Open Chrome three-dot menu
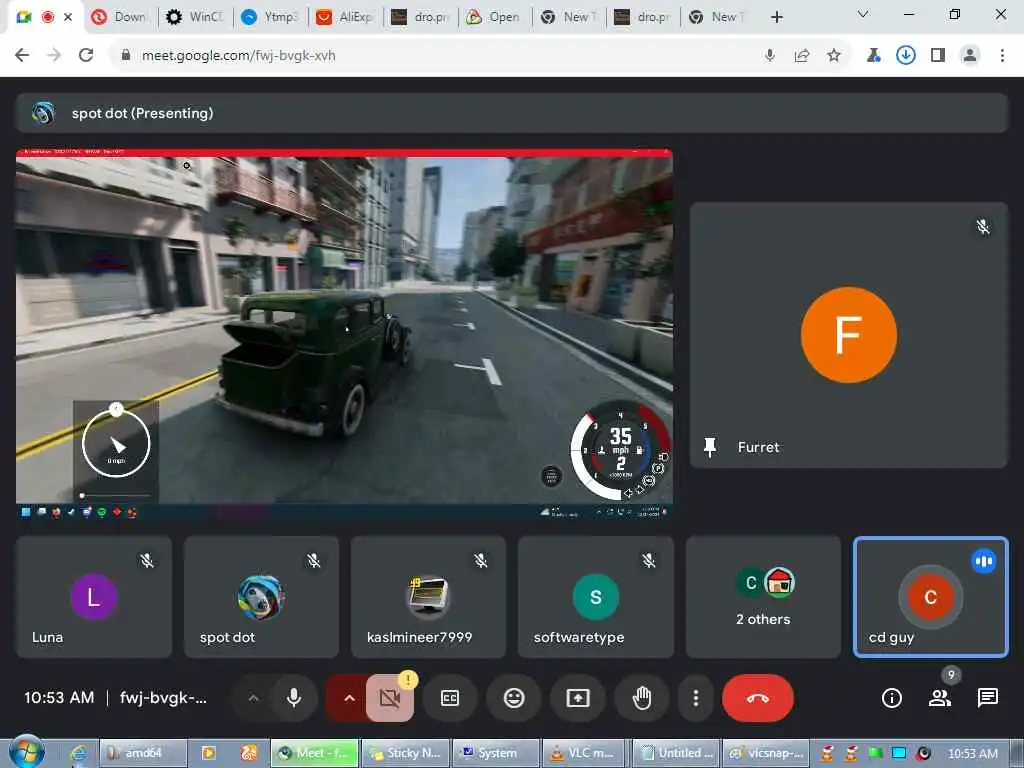This screenshot has width=1024, height=768. pyautogui.click(x=1002, y=56)
